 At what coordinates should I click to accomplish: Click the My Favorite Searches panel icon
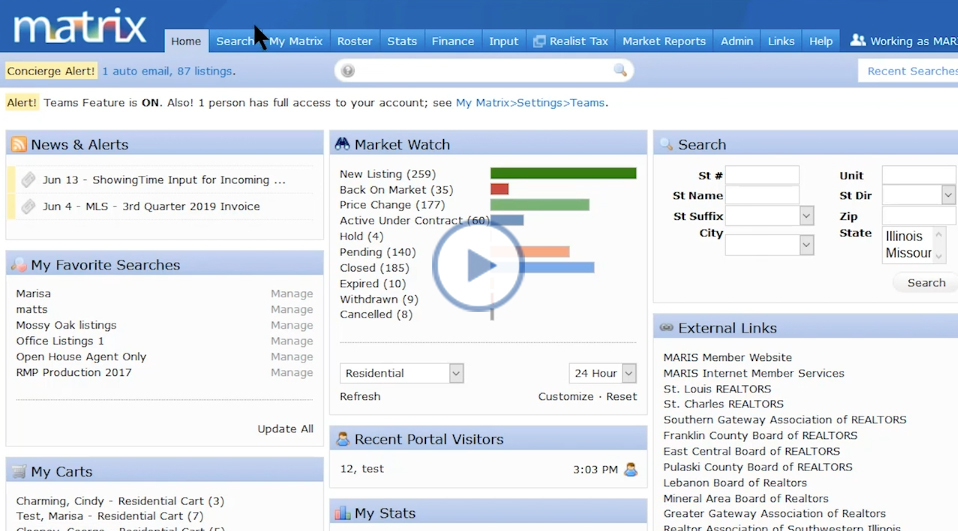click(x=19, y=265)
